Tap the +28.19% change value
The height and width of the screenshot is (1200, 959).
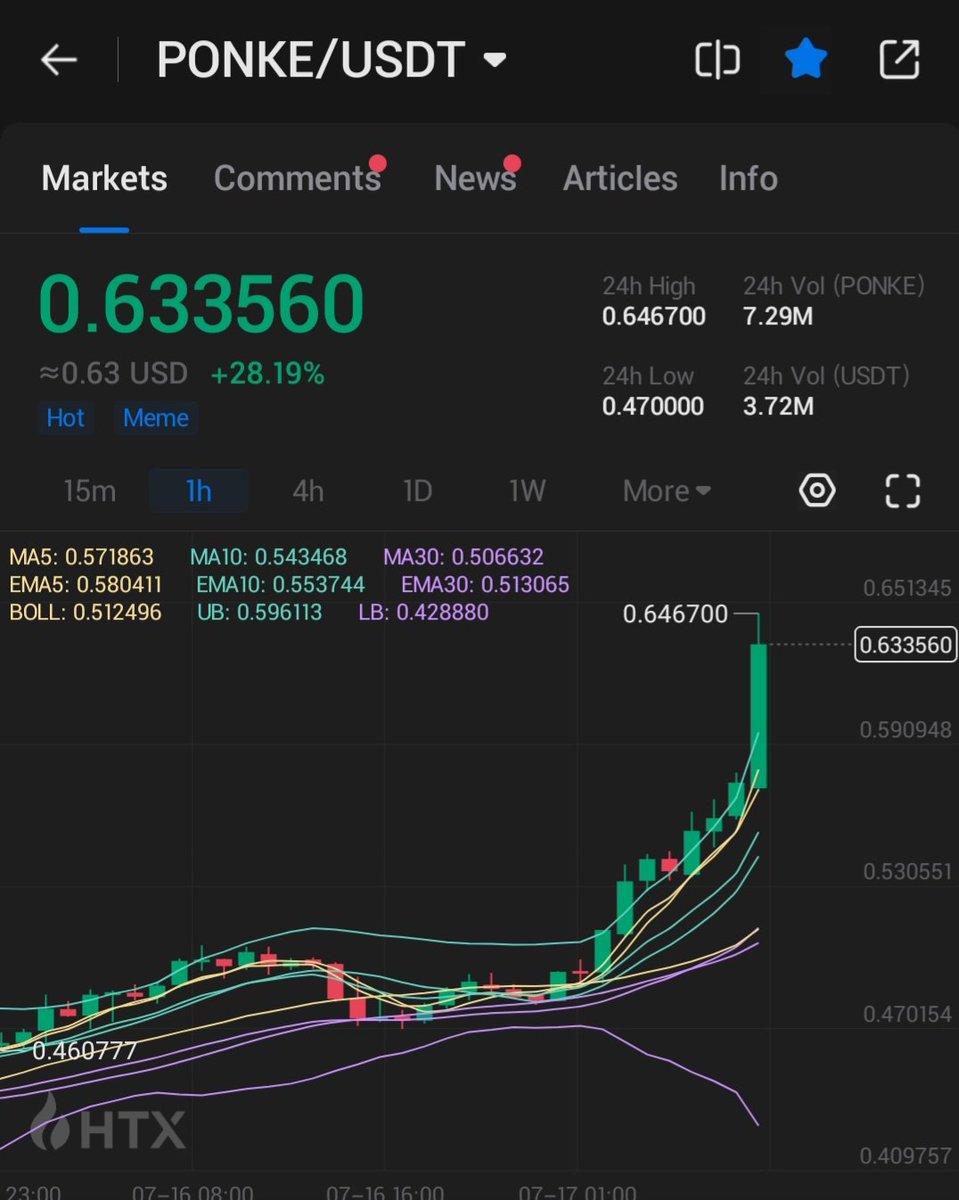(x=267, y=375)
